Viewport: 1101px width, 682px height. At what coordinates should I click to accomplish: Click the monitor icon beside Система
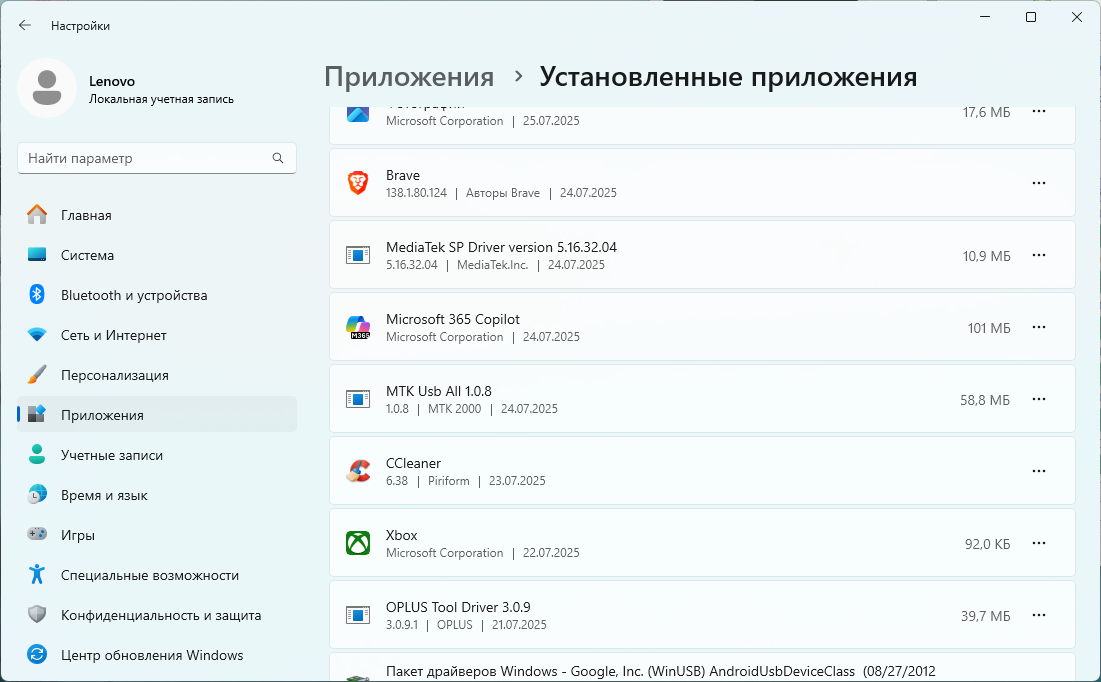tap(37, 254)
